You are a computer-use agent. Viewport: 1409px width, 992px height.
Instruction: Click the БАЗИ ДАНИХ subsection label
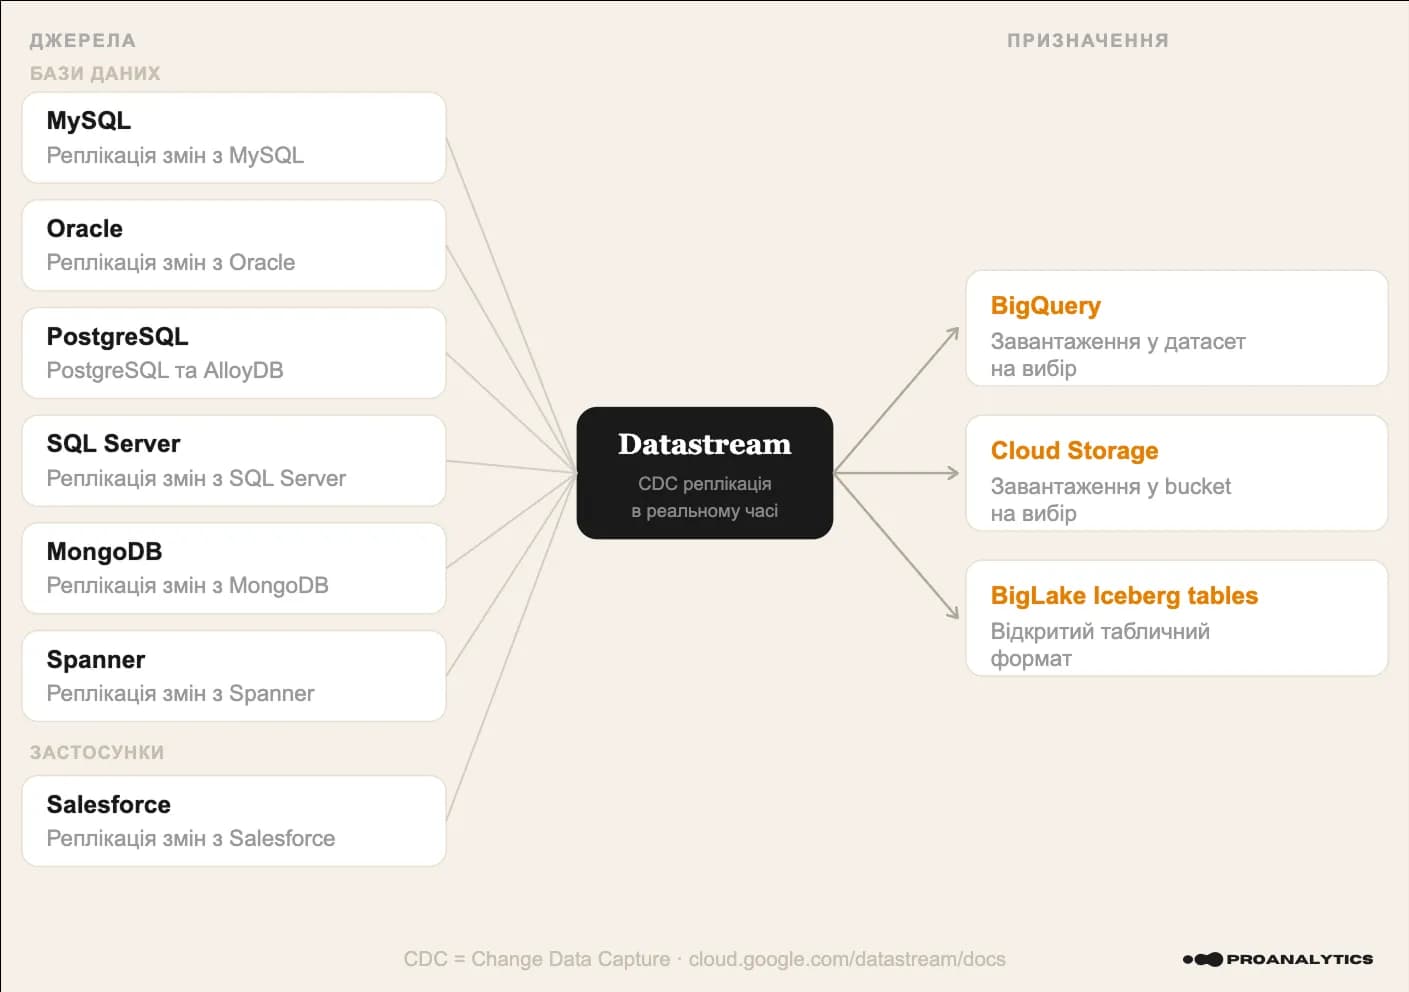pyautogui.click(x=95, y=74)
